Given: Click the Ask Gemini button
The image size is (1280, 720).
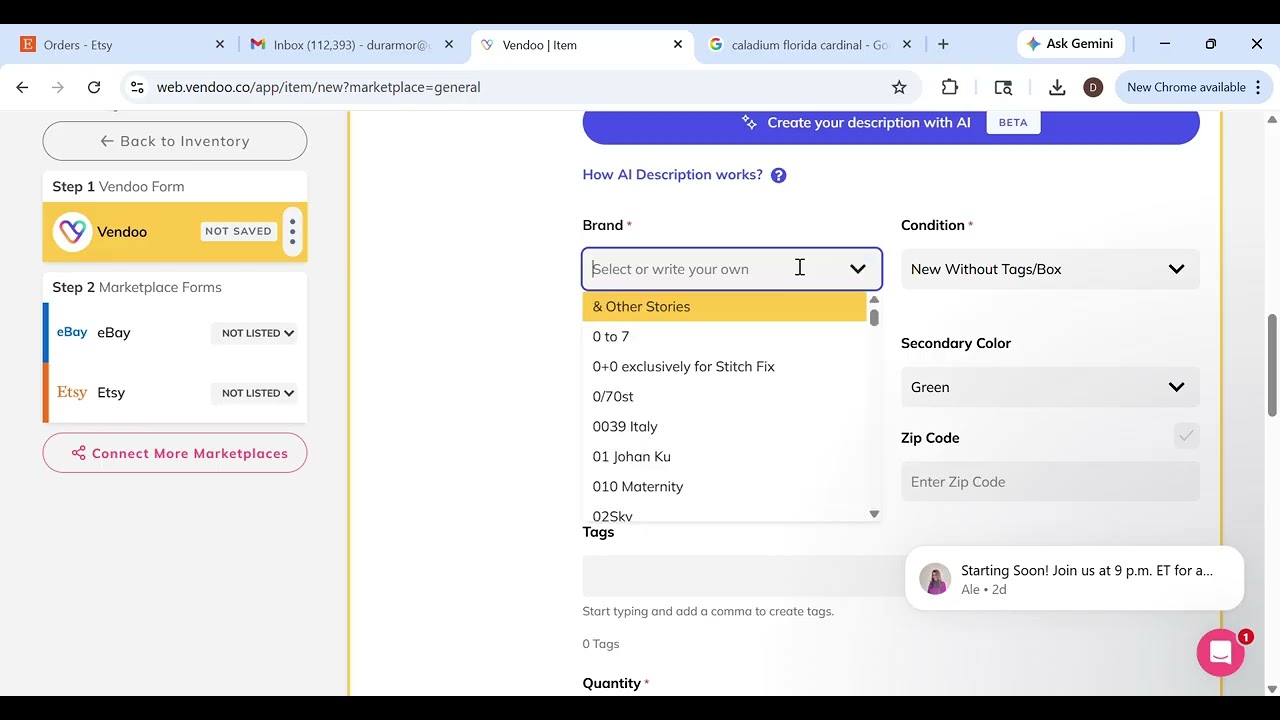Looking at the screenshot, I should (1071, 44).
